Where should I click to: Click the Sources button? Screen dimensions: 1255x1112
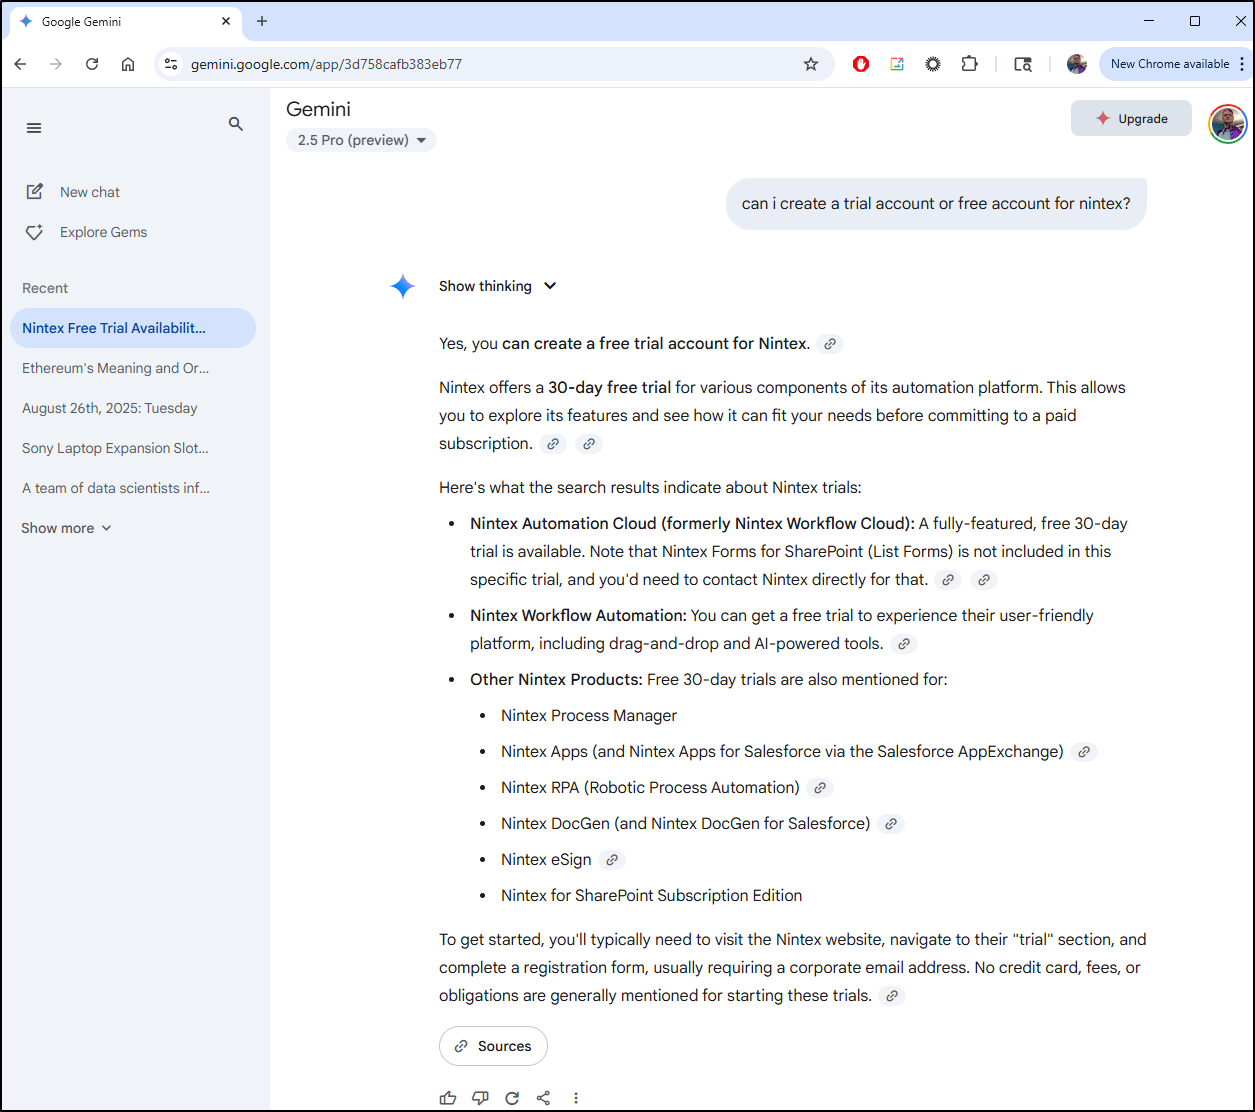coord(493,1046)
